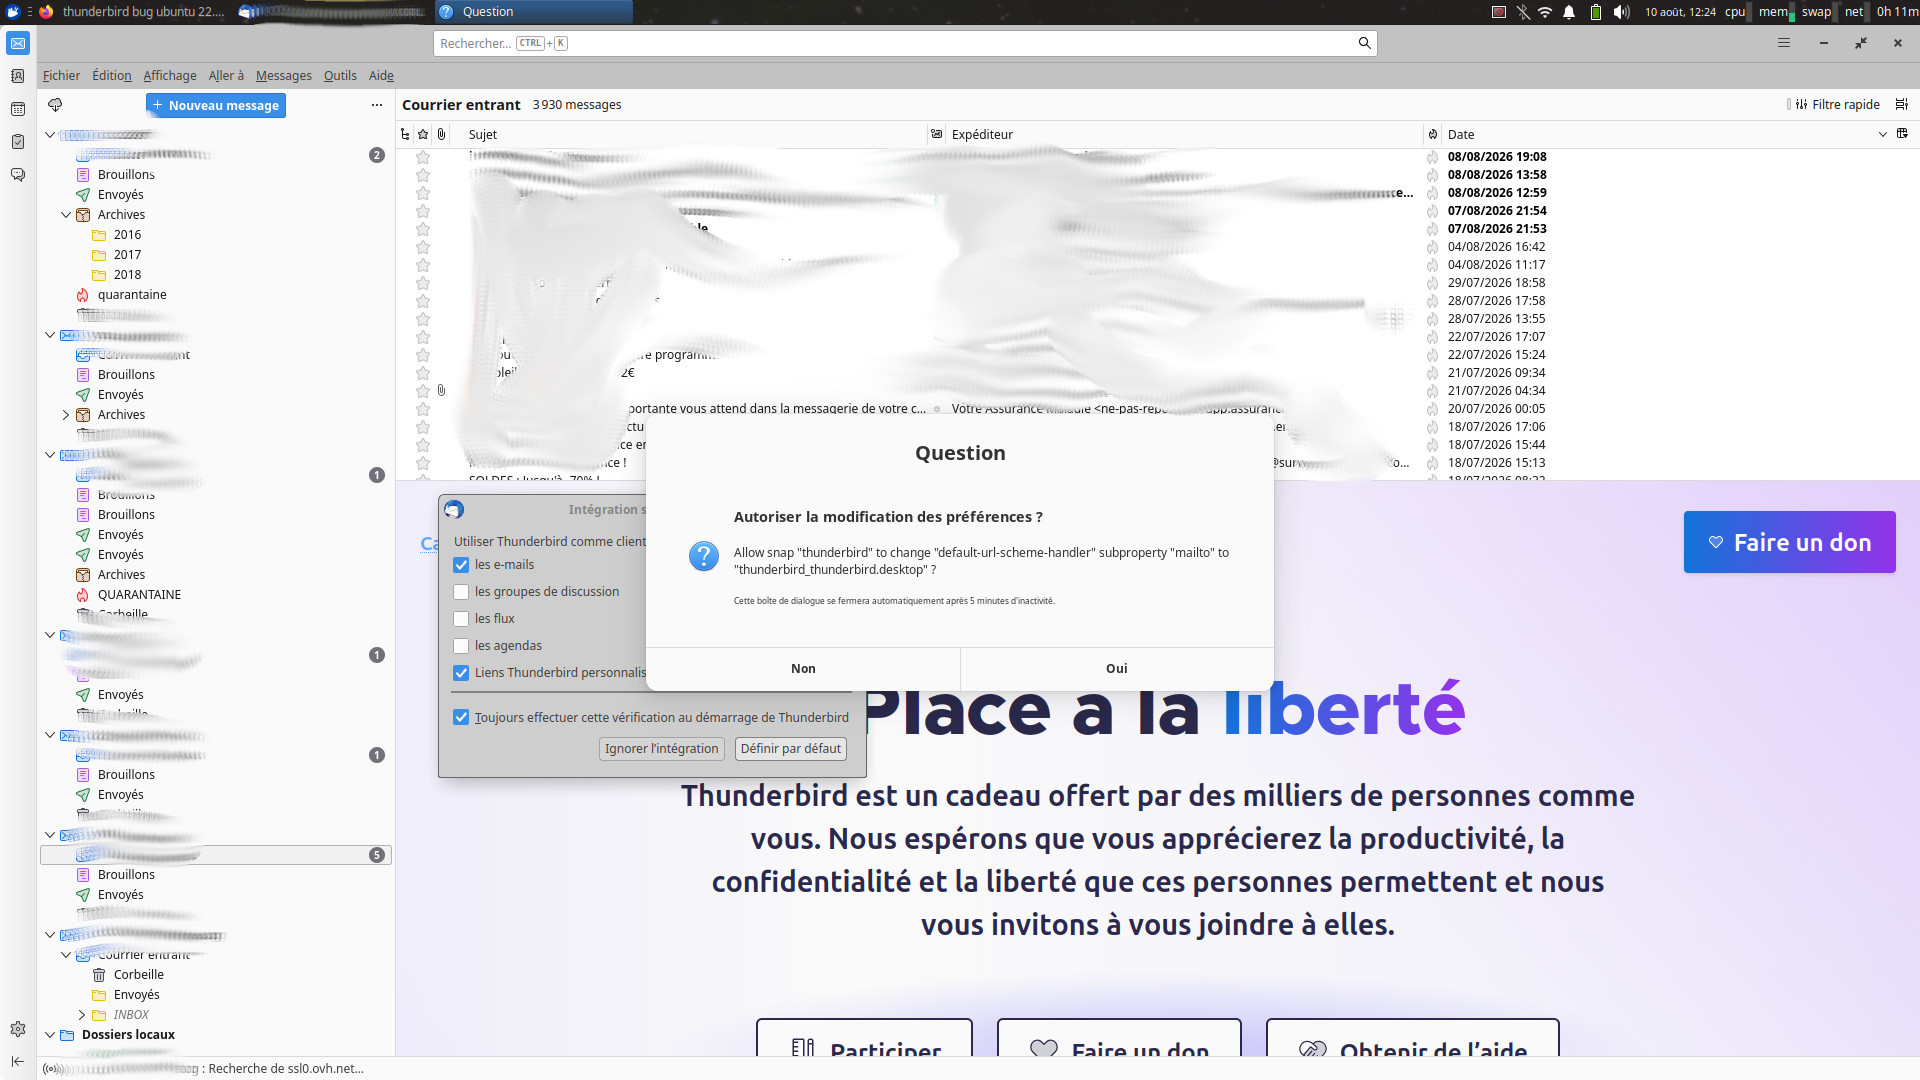Collapse the spaces toolbar arrow icon
Screen dimensions: 1920x1080
pos(18,1061)
